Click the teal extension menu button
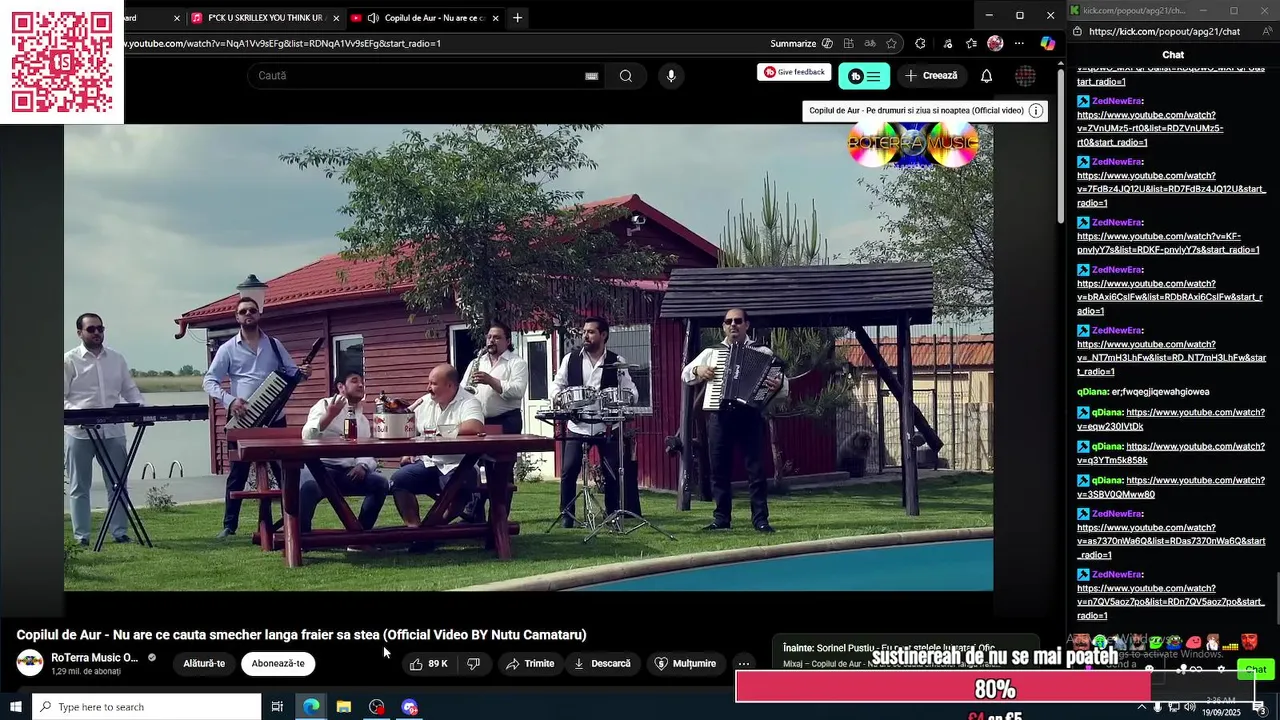This screenshot has width=1280, height=720. click(x=864, y=76)
